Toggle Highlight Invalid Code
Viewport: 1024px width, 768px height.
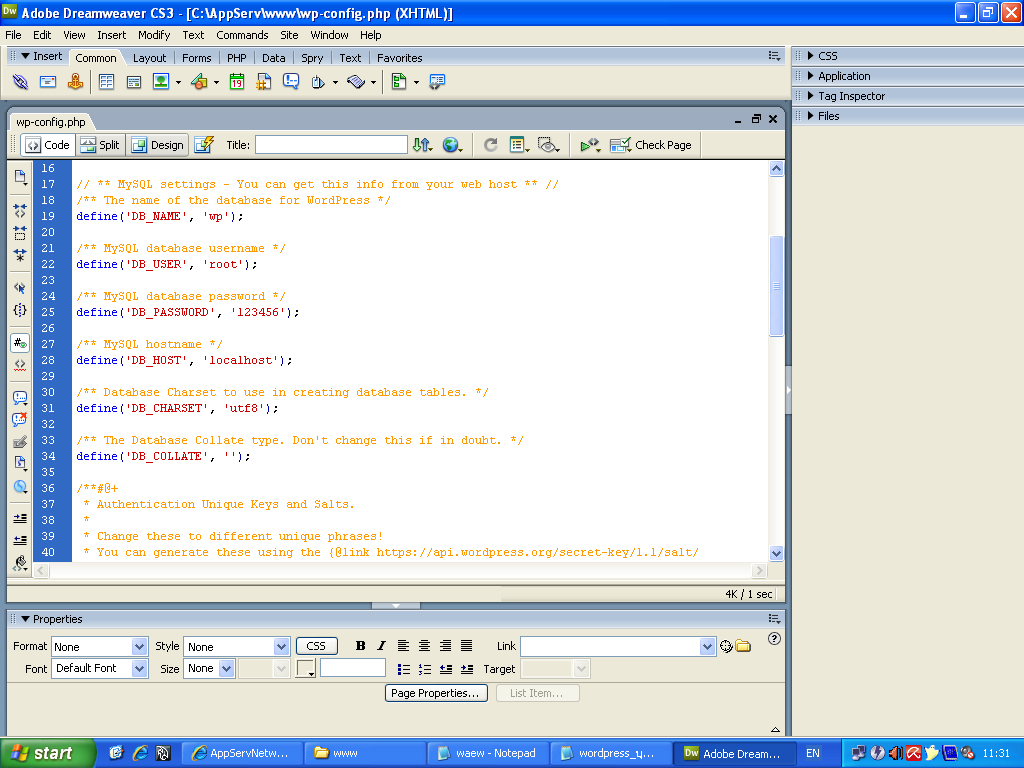(x=20, y=365)
